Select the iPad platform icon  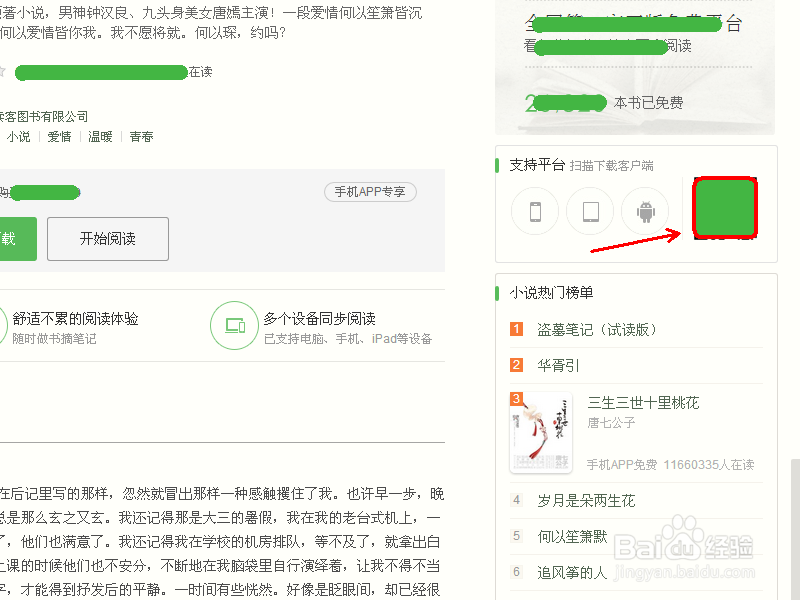tap(590, 211)
